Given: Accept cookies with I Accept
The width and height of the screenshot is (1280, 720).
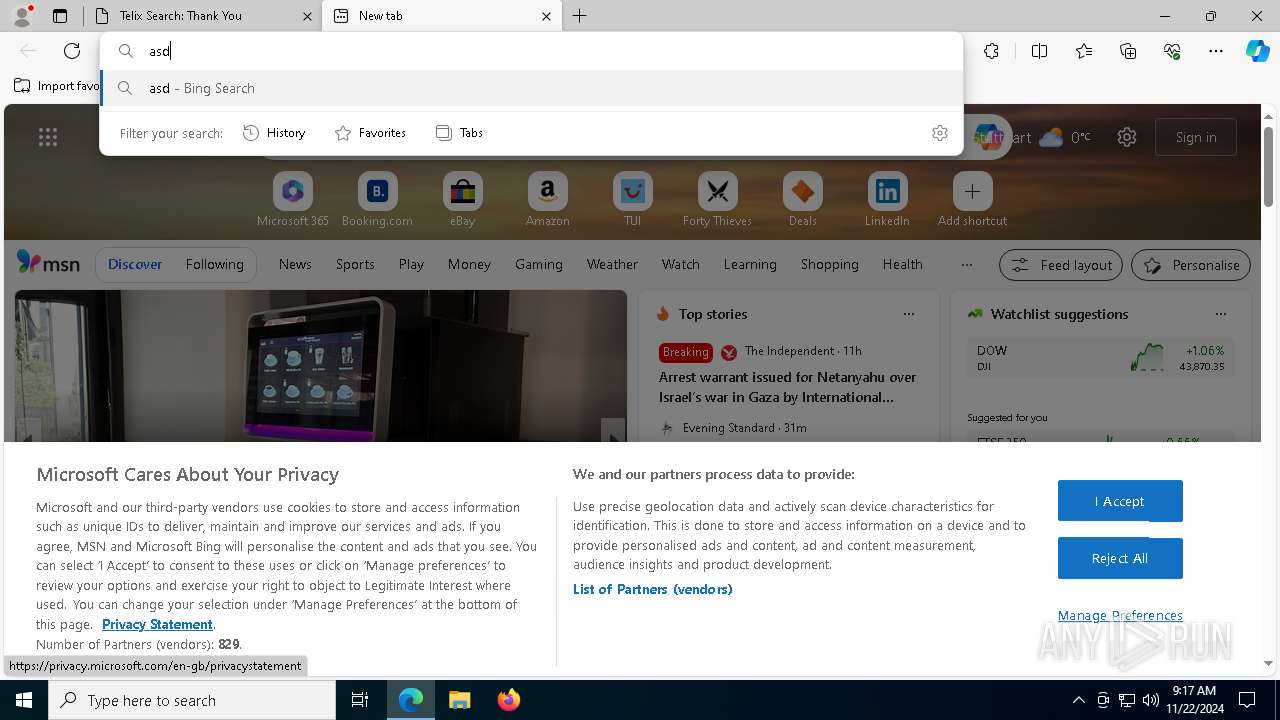Looking at the screenshot, I should 1120,501.
